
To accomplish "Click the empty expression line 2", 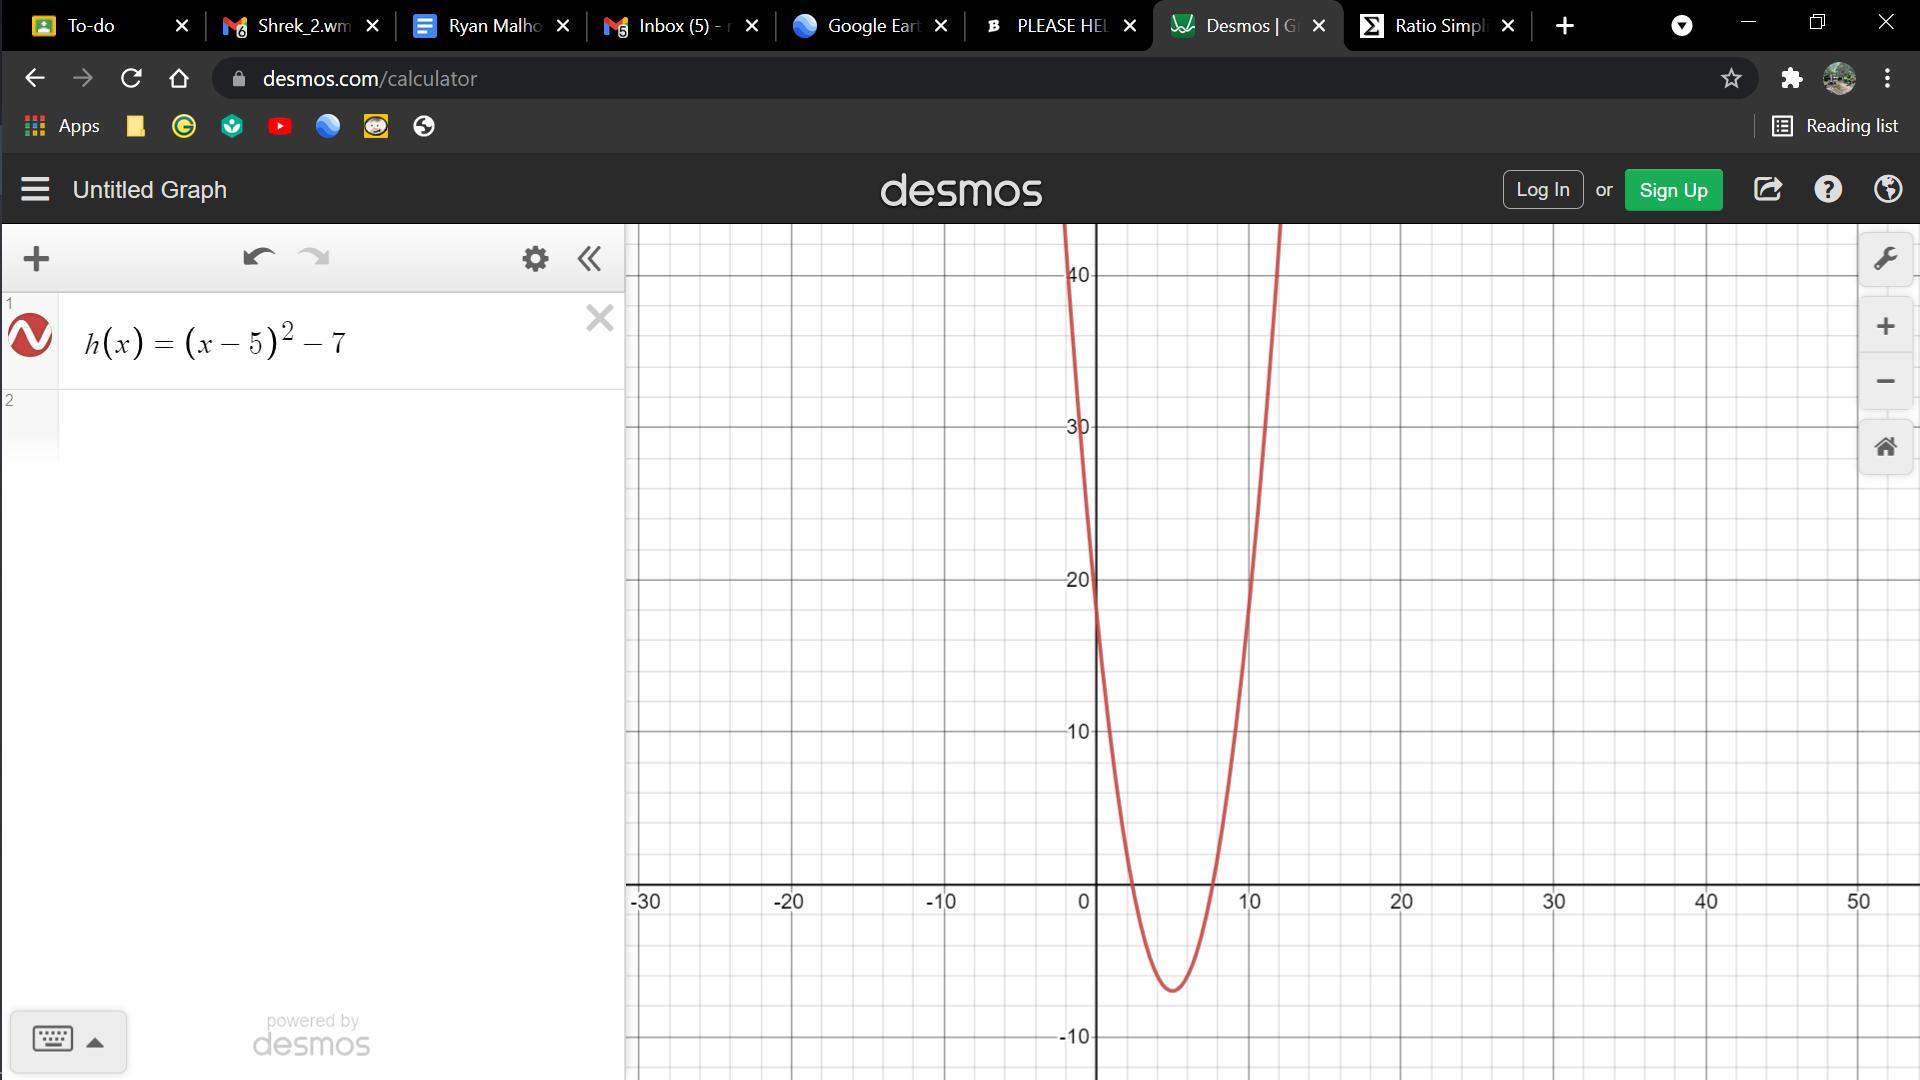I will [340, 425].
